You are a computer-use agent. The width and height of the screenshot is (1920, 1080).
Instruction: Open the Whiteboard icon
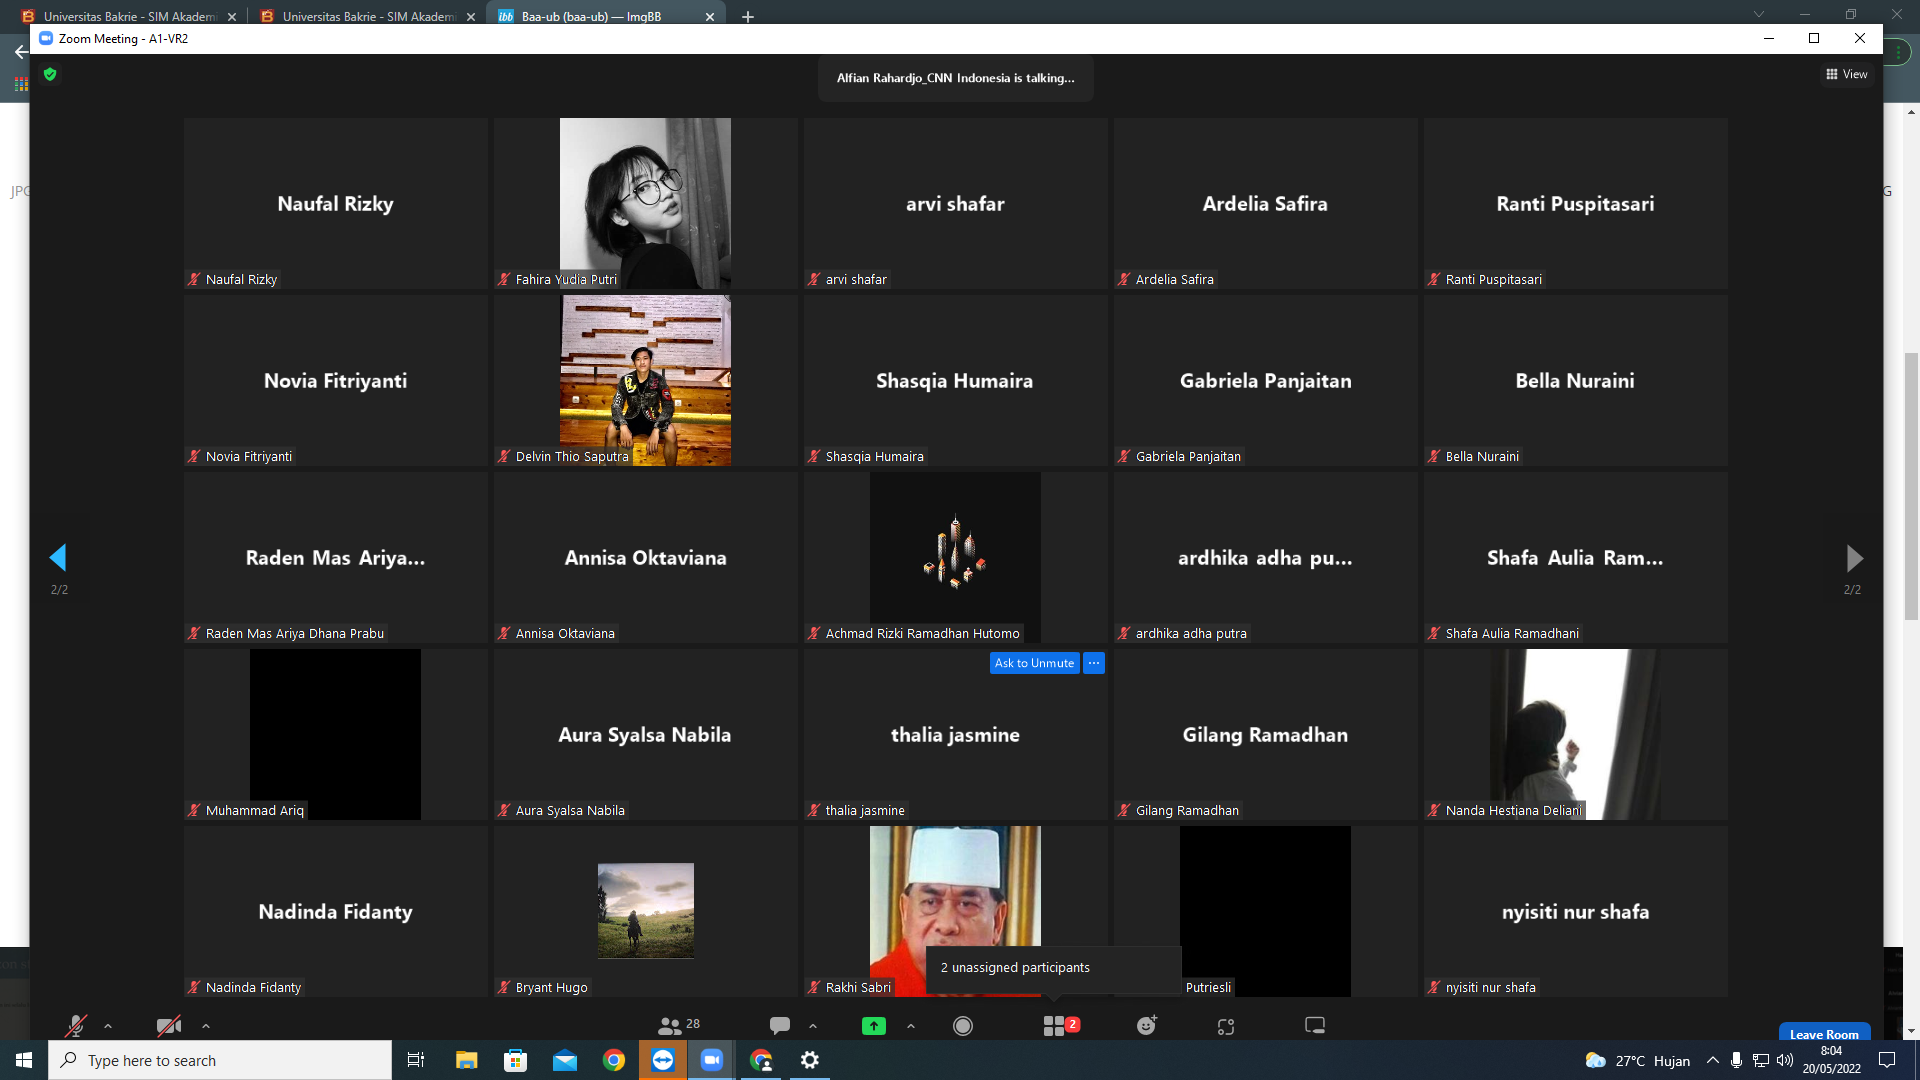[x=1315, y=1026]
